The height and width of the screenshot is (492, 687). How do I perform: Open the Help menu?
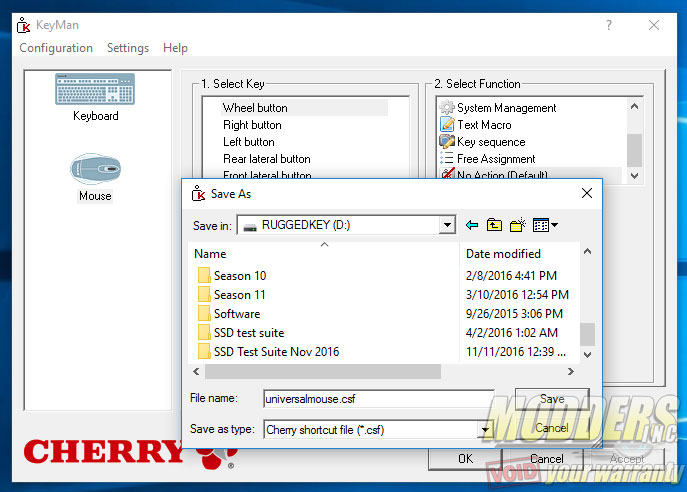(x=175, y=47)
